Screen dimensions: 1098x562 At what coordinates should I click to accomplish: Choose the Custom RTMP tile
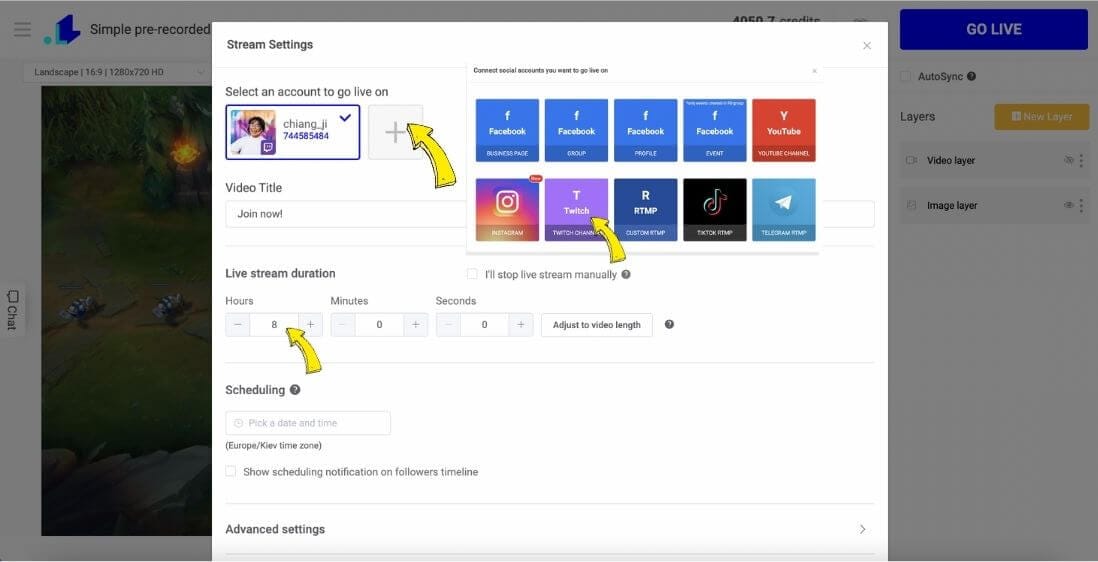click(646, 210)
